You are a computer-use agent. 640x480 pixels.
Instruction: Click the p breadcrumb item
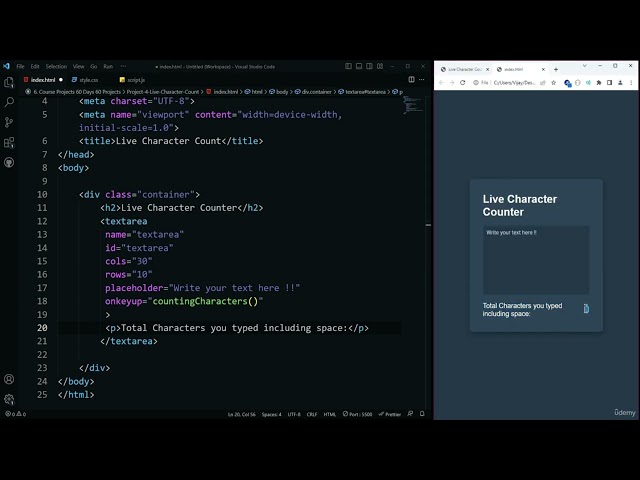point(398,92)
